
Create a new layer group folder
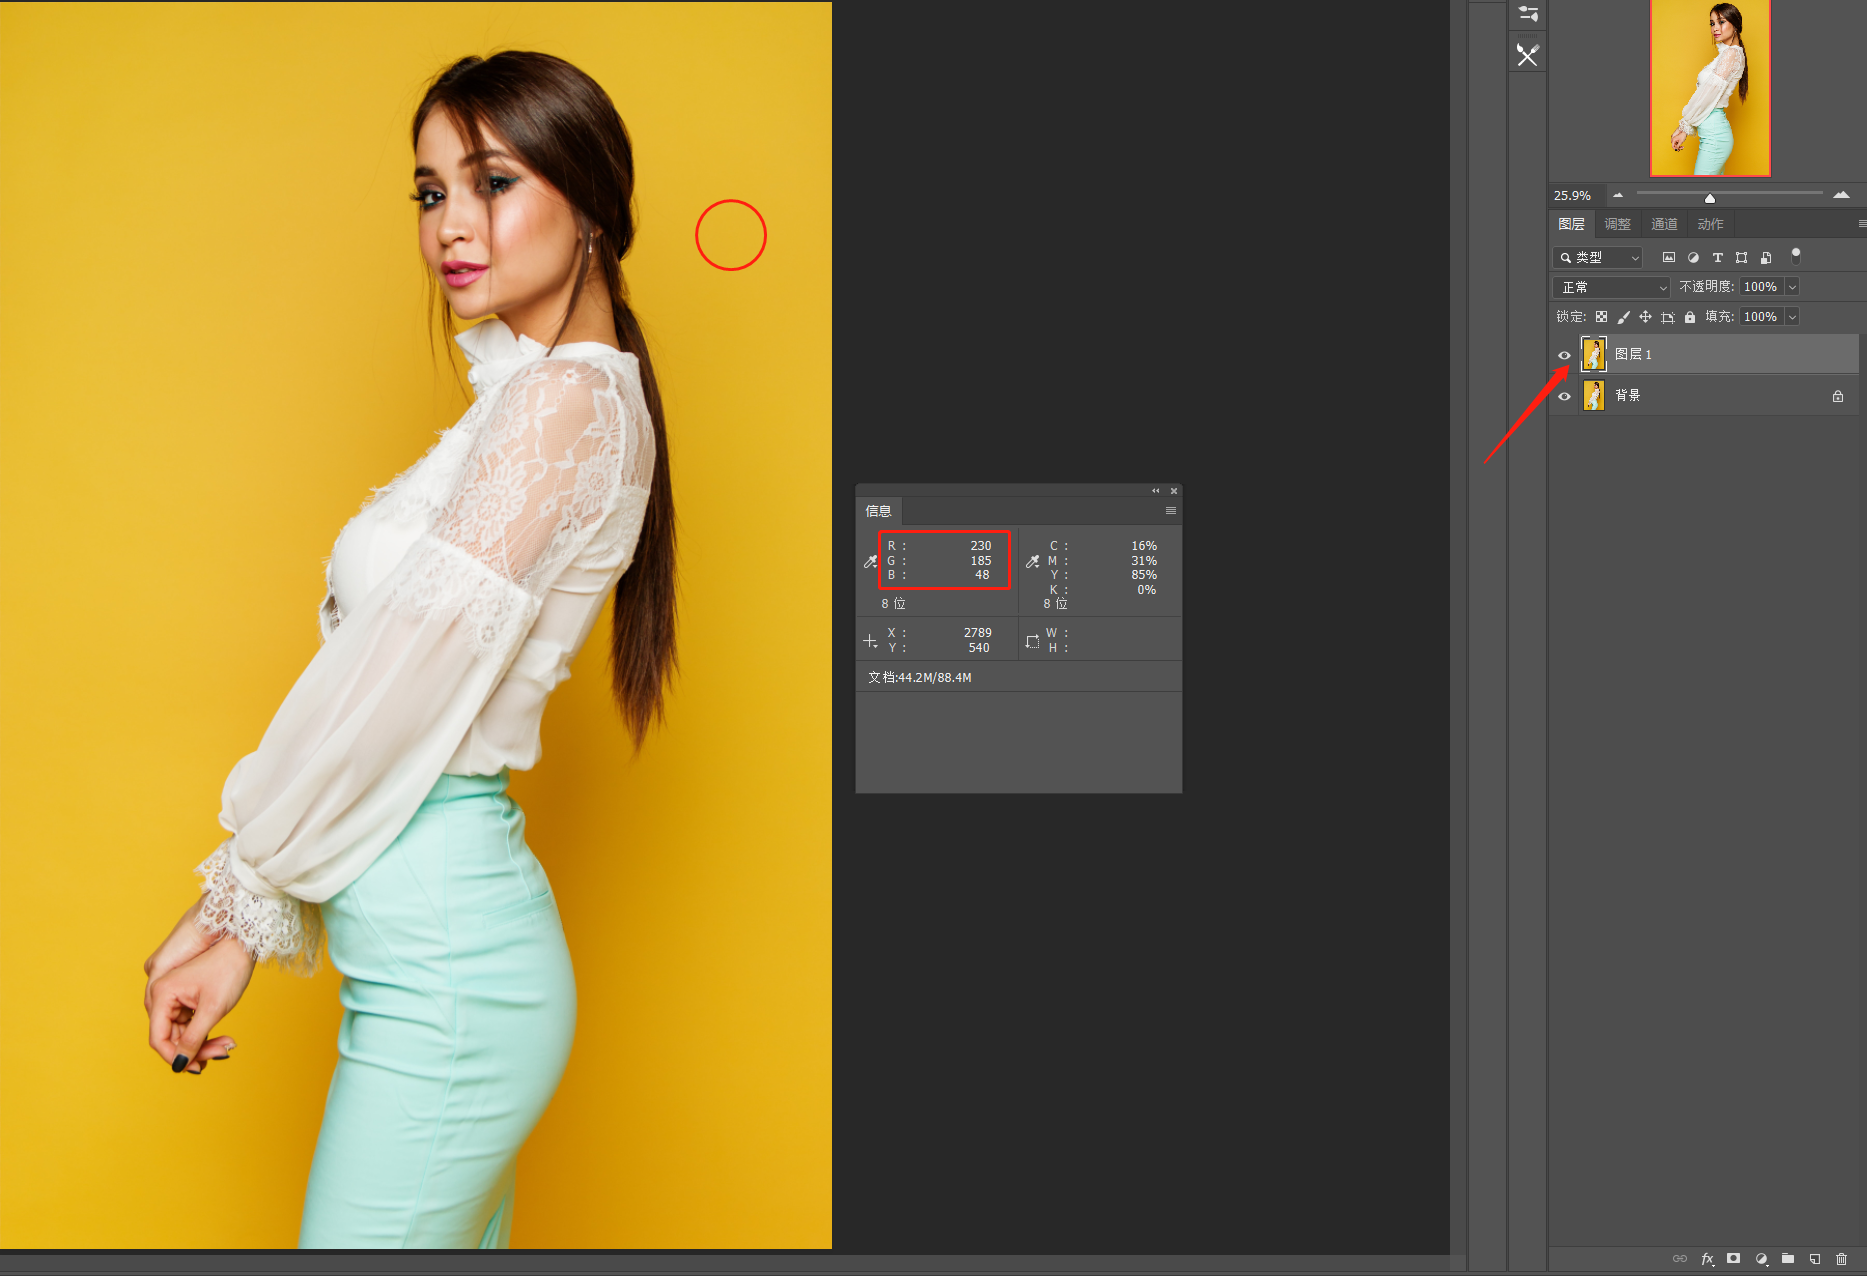(x=1788, y=1259)
